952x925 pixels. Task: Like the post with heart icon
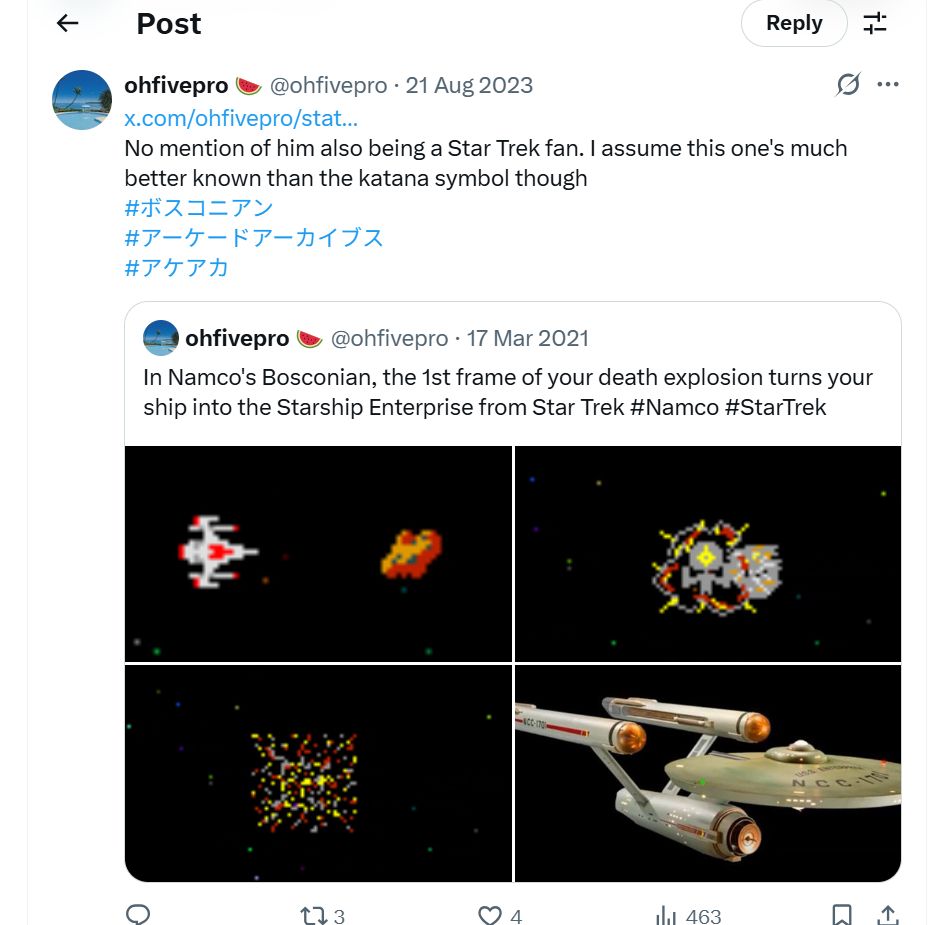(489, 914)
